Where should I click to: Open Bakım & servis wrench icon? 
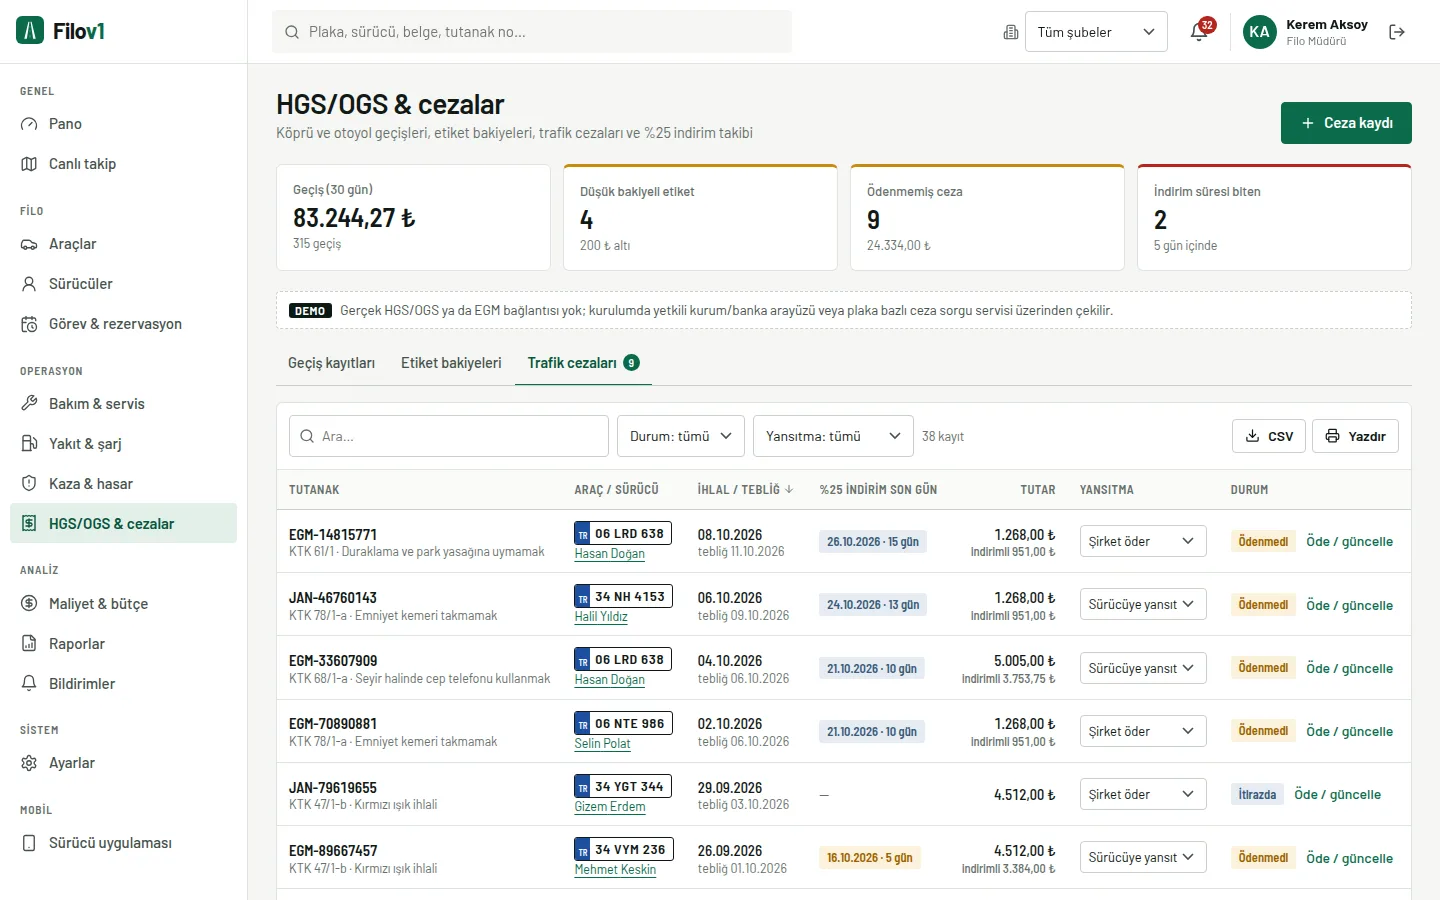pyautogui.click(x=29, y=404)
